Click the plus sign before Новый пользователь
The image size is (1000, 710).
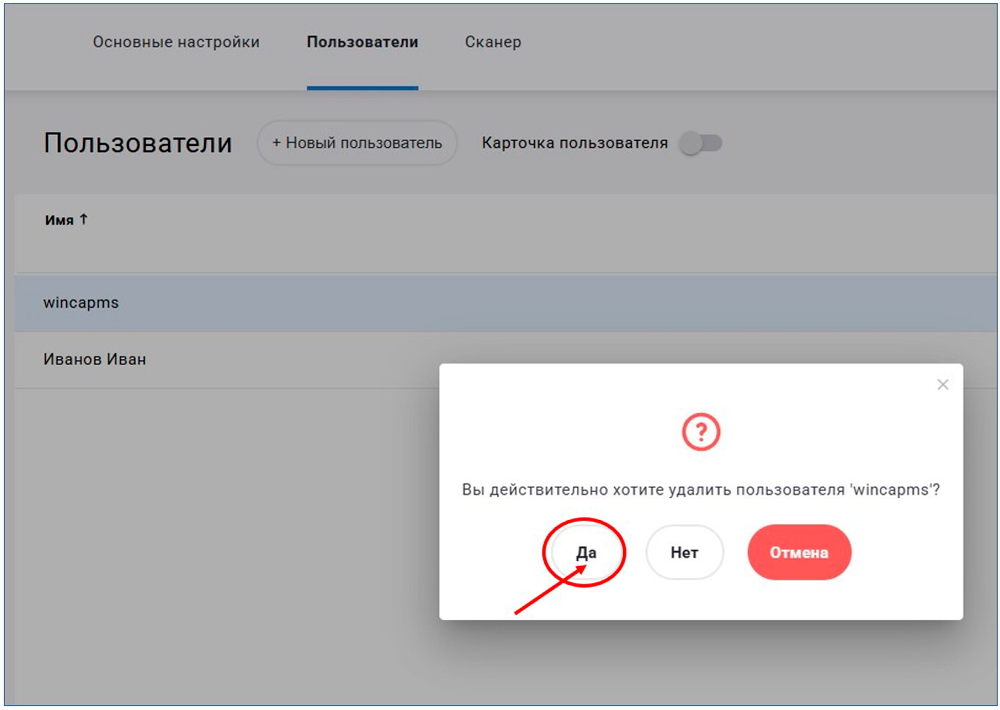pos(276,143)
